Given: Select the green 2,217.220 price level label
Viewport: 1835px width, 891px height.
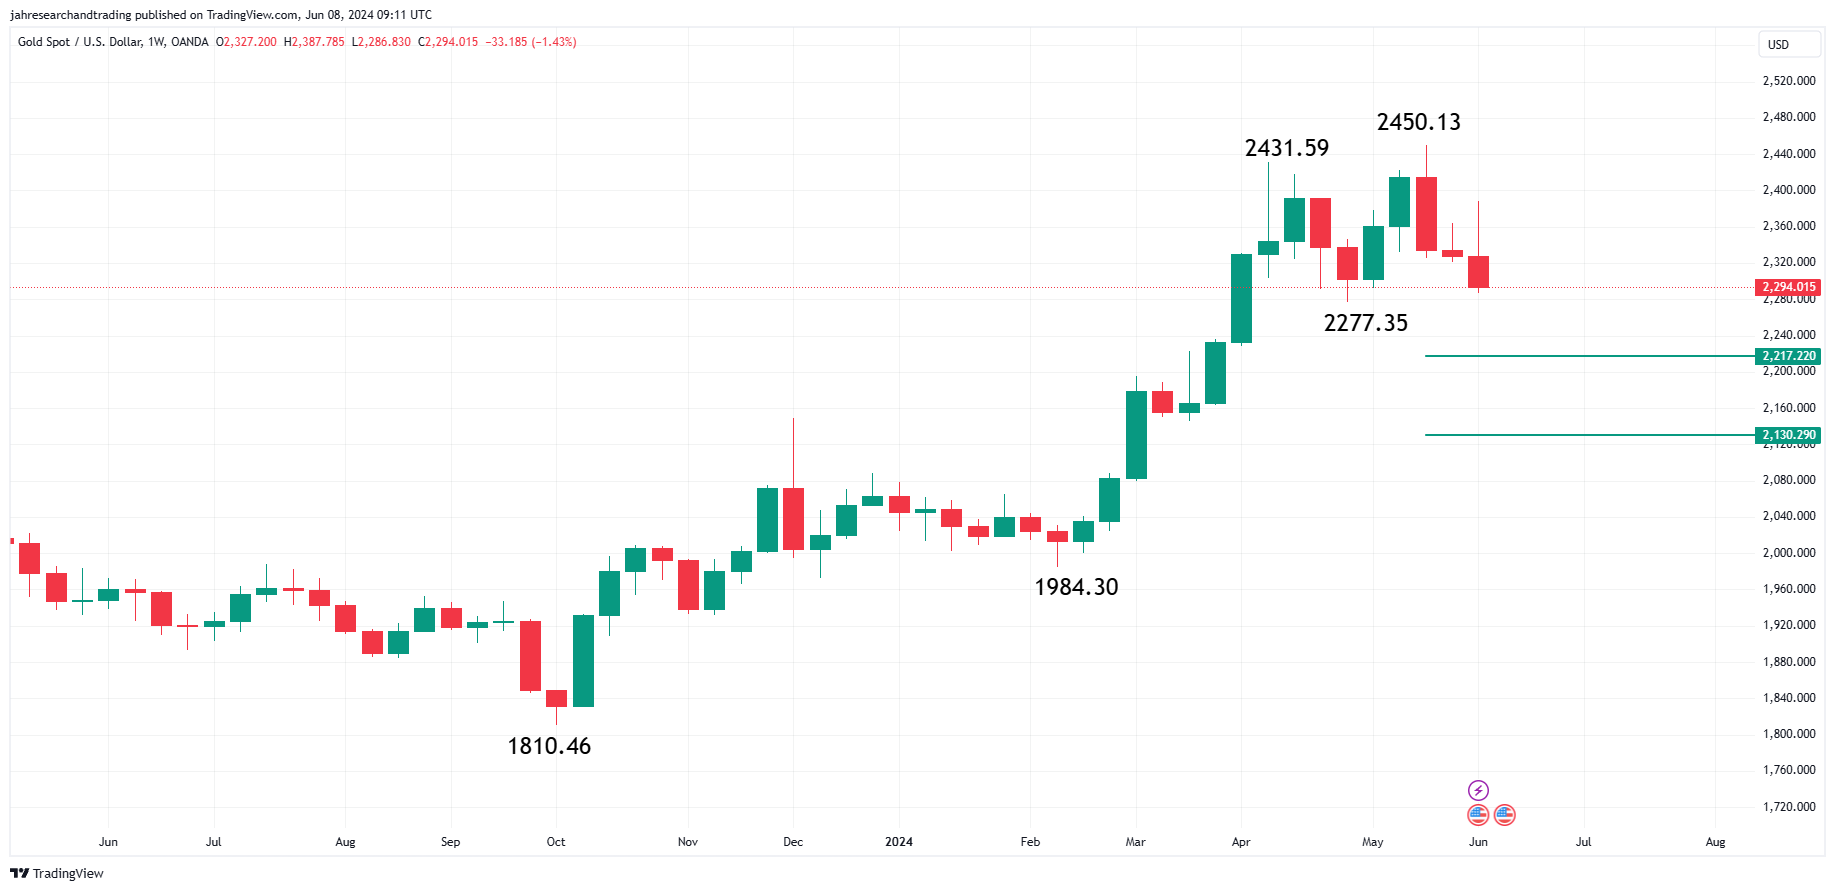Looking at the screenshot, I should coord(1788,356).
